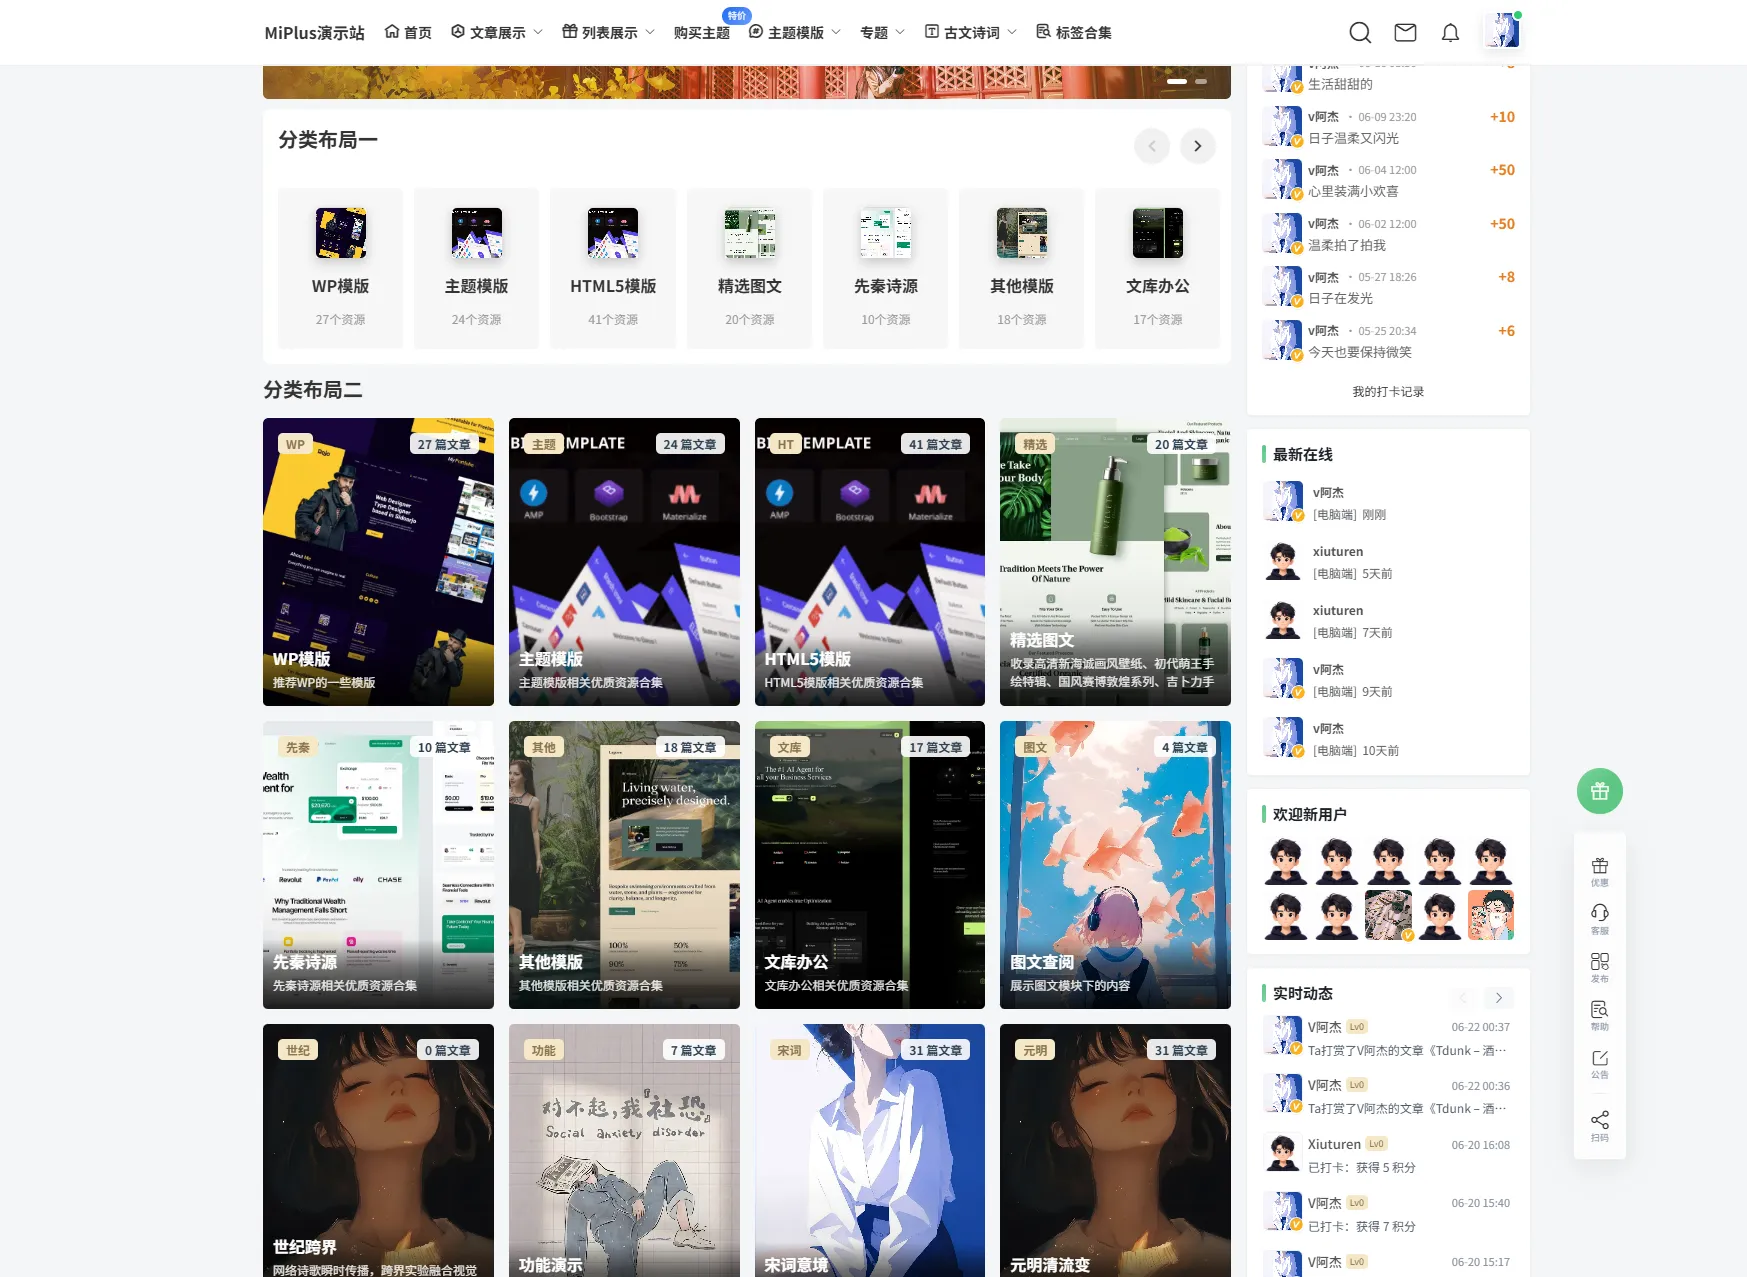This screenshot has height=1277, width=1747.
Task: Open the 图文查阅 category card
Action: point(1115,864)
